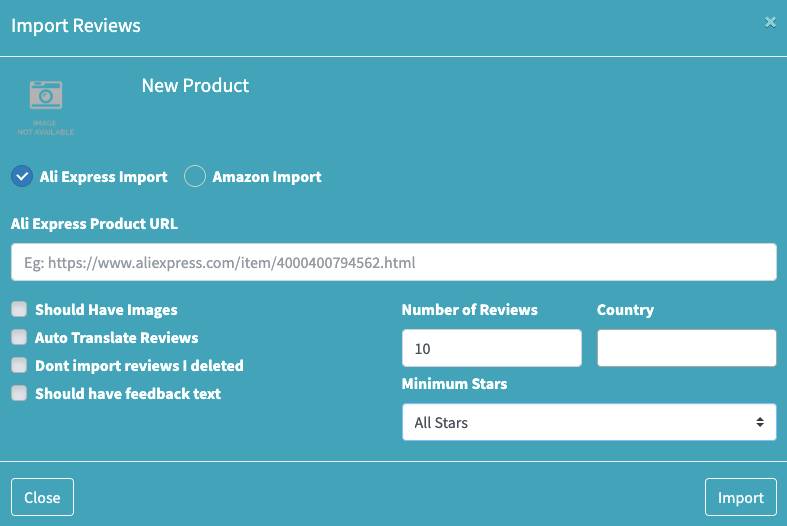
Task: Click the Minimum Stars label
Action: [454, 383]
